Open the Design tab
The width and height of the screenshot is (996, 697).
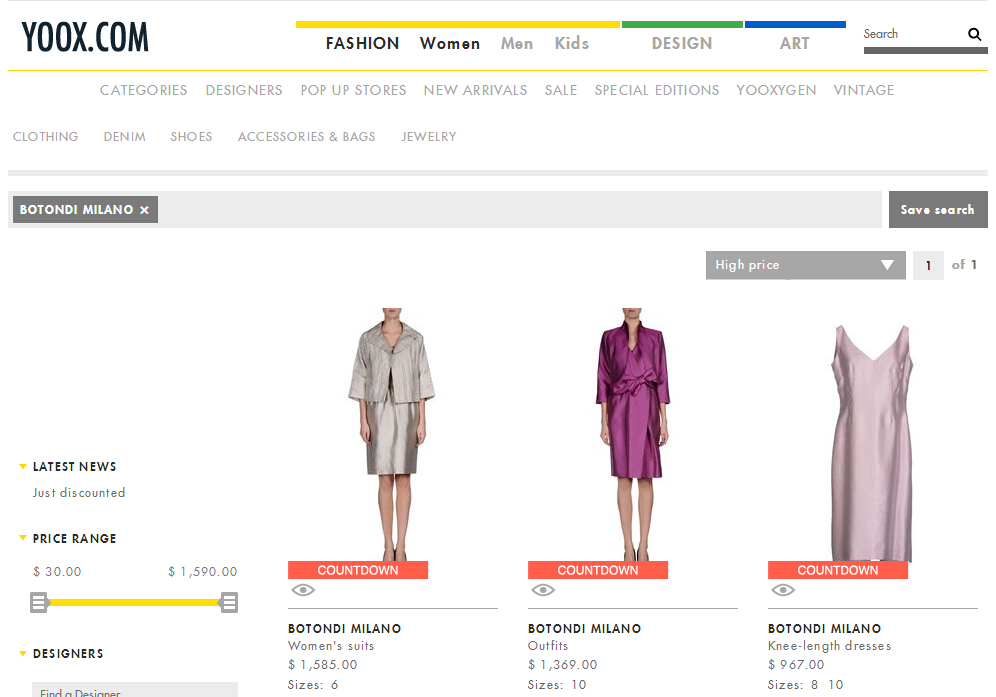pyautogui.click(x=682, y=43)
